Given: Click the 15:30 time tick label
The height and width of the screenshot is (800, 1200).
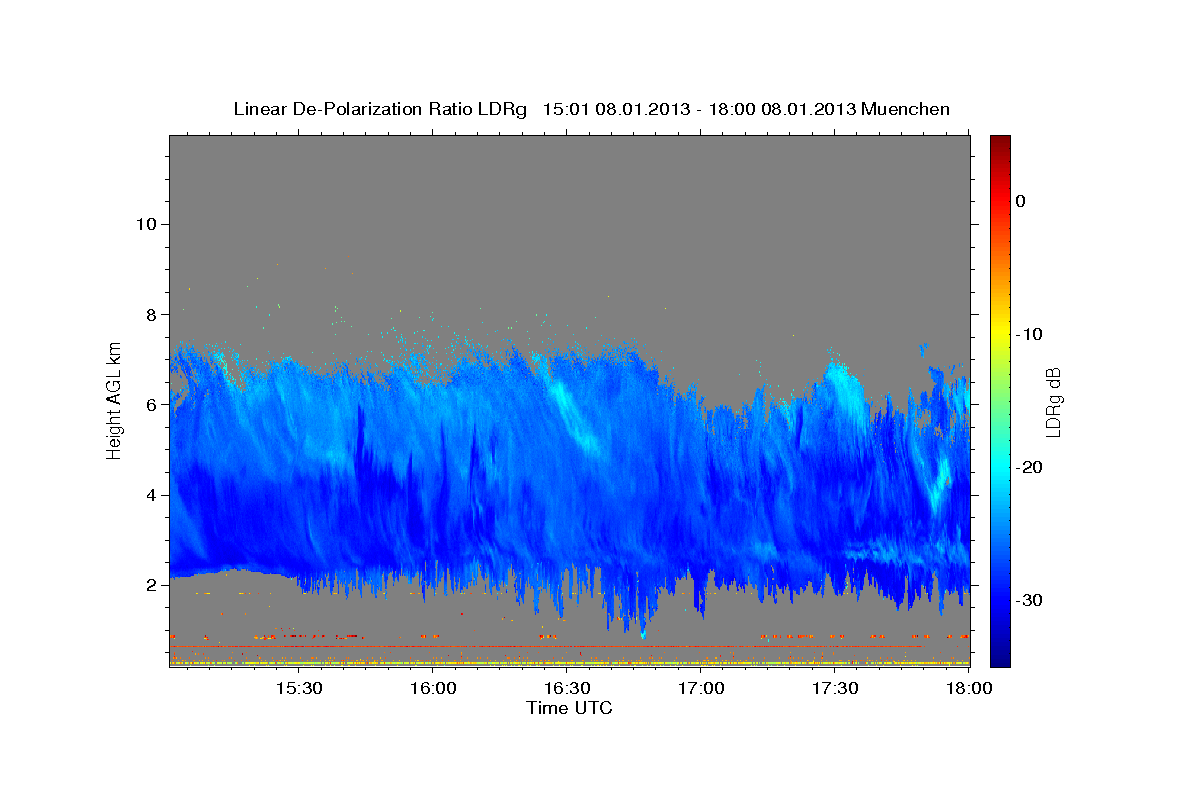Looking at the screenshot, I should (298, 689).
